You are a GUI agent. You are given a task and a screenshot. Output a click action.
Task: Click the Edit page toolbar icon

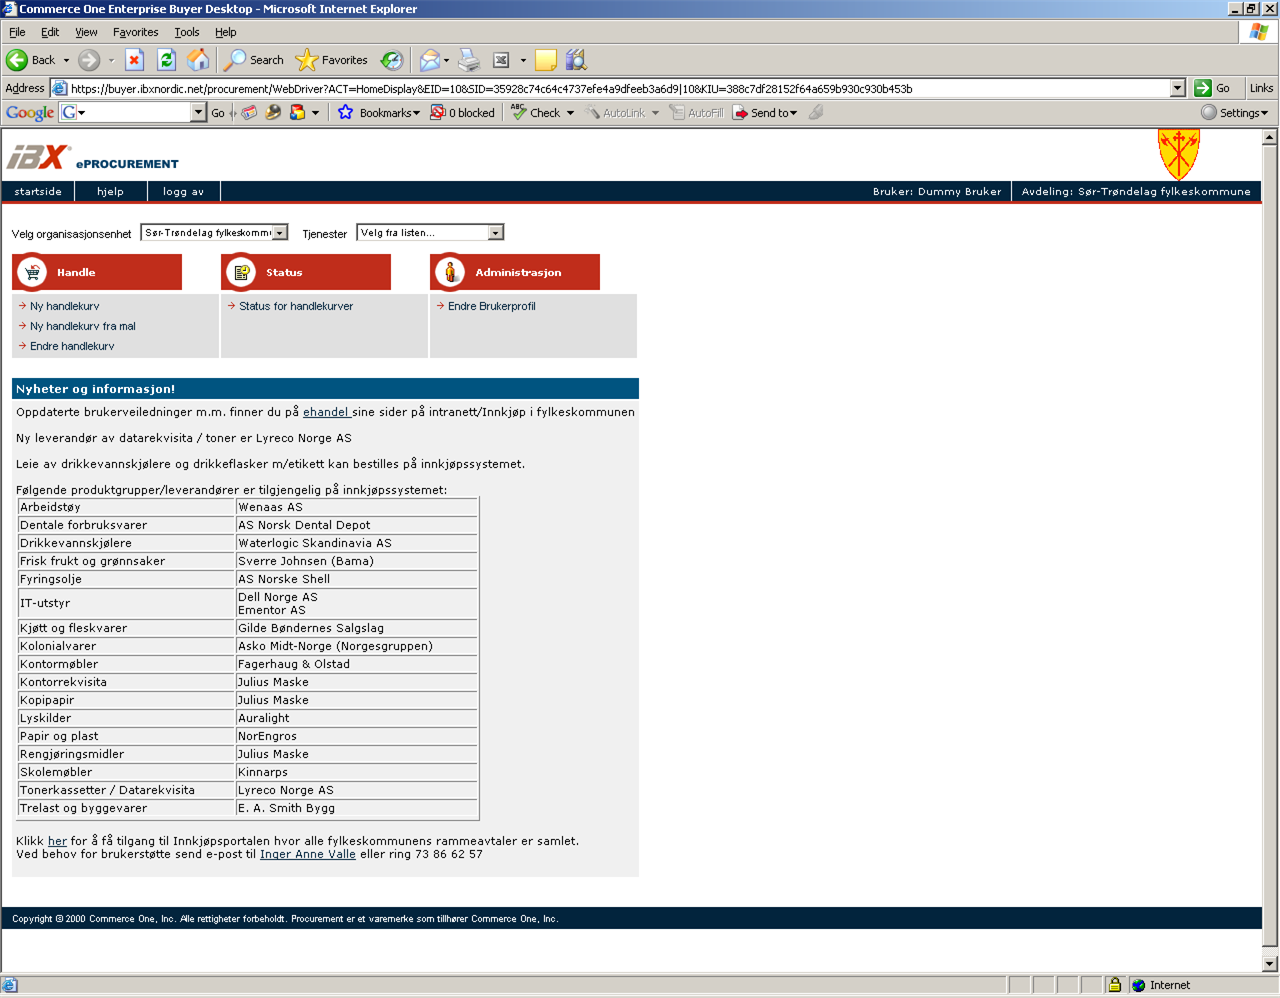pos(501,60)
